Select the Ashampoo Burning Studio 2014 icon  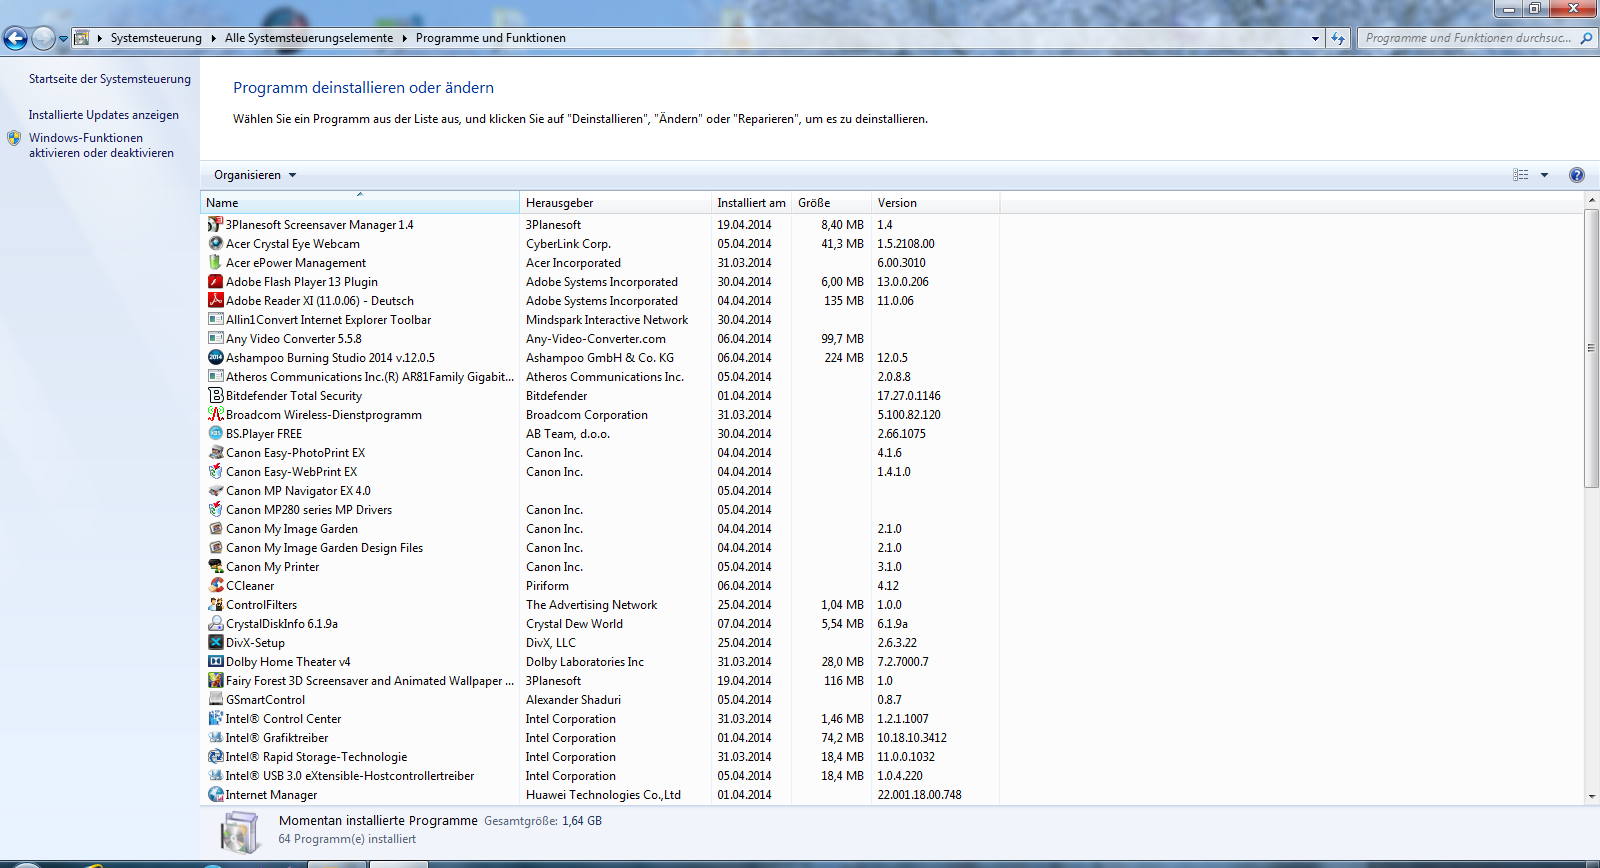coord(215,358)
